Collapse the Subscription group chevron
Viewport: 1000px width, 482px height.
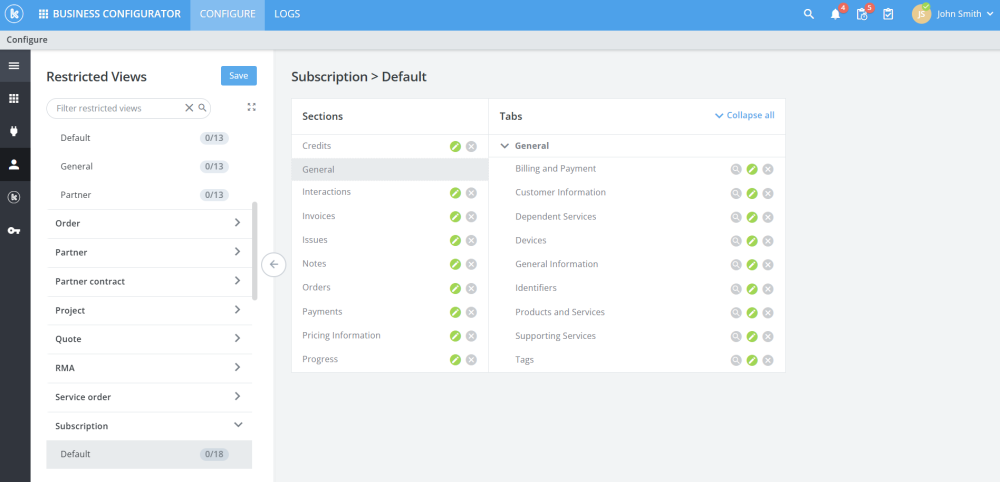tap(237, 425)
